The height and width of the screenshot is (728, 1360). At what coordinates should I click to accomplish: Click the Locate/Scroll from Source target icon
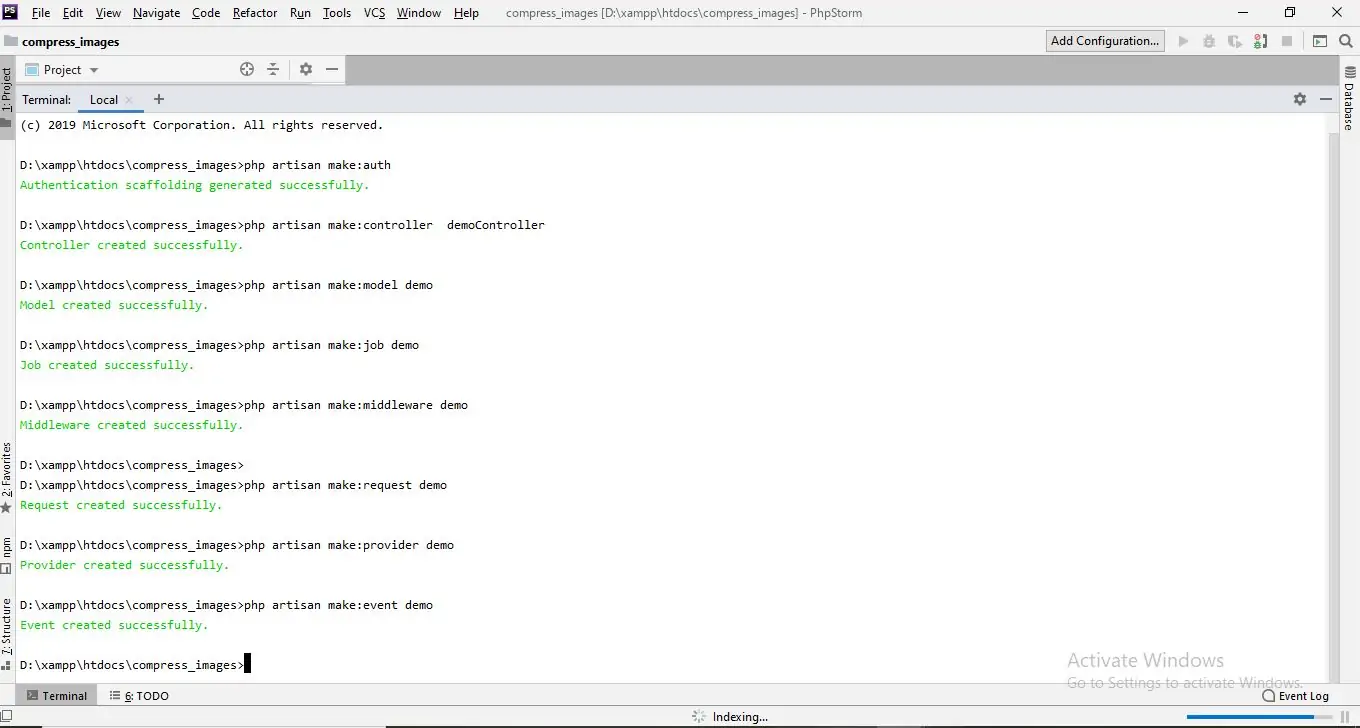pos(247,69)
